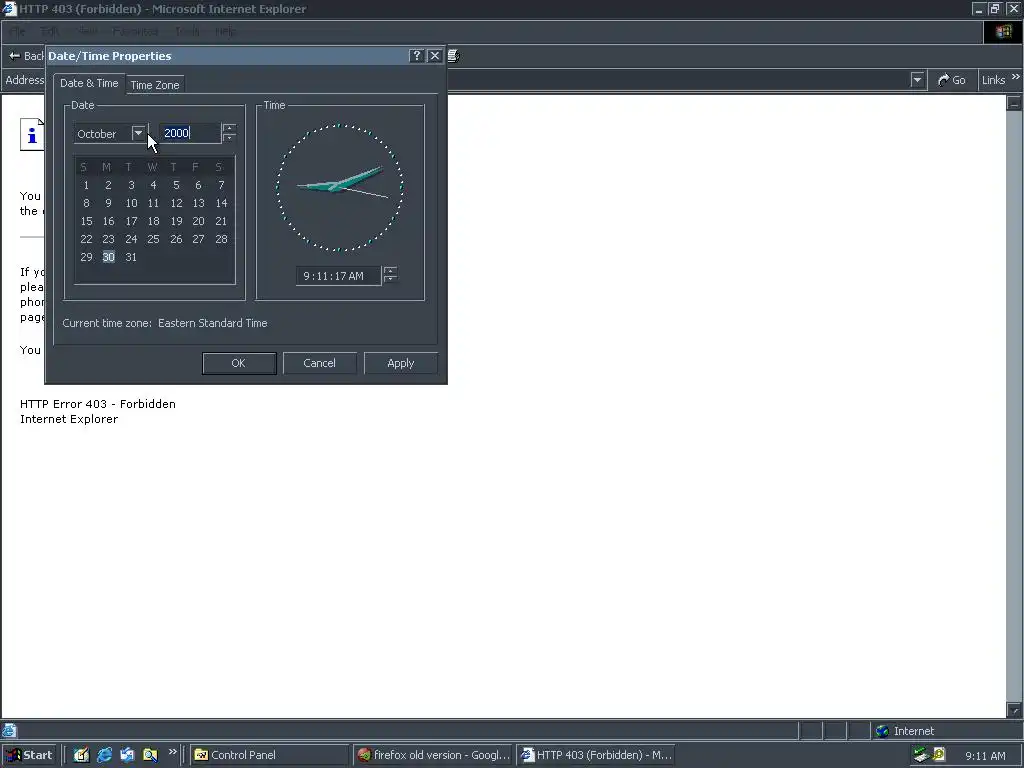Screen dimensions: 1024x768
Task: Switch to Control Panel in the taskbar
Action: (x=269, y=755)
